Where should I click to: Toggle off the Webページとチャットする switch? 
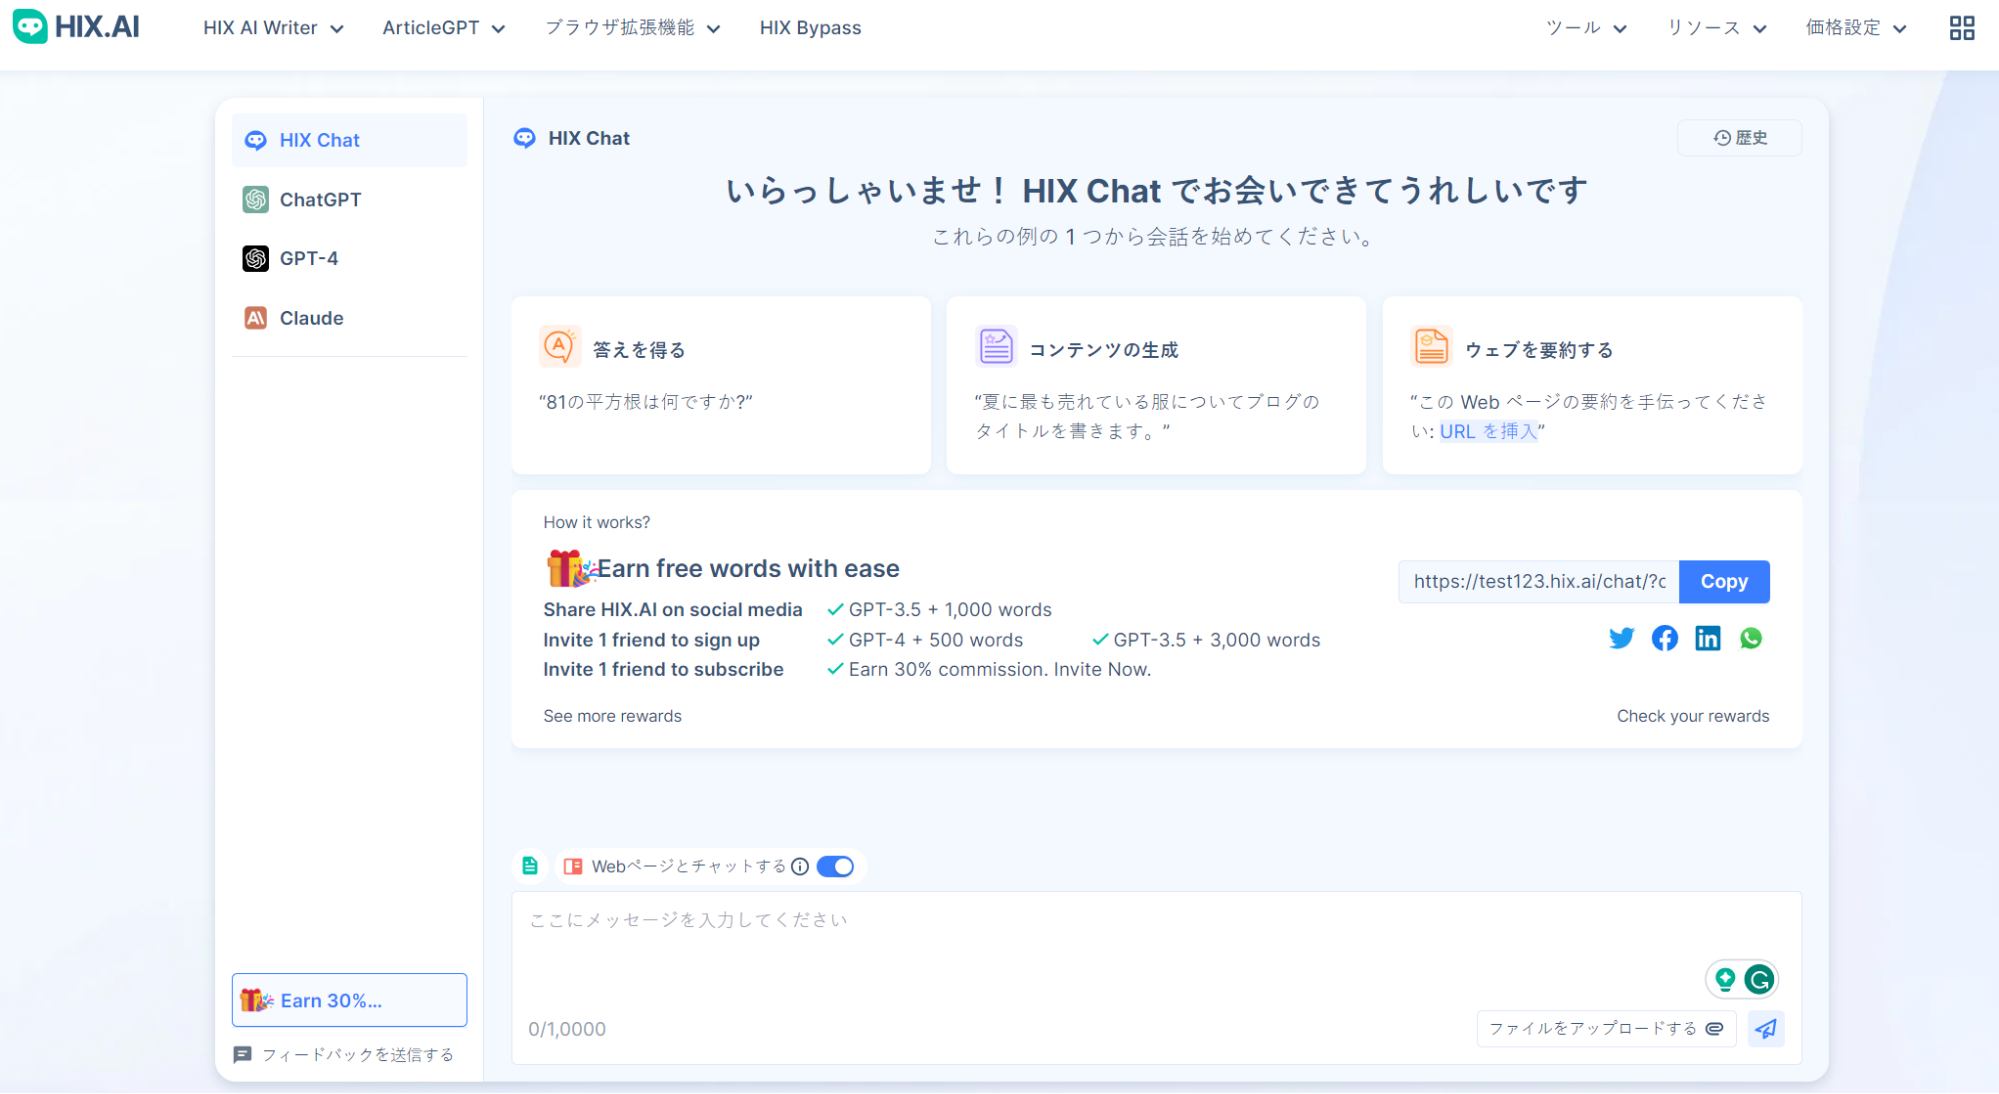835,866
